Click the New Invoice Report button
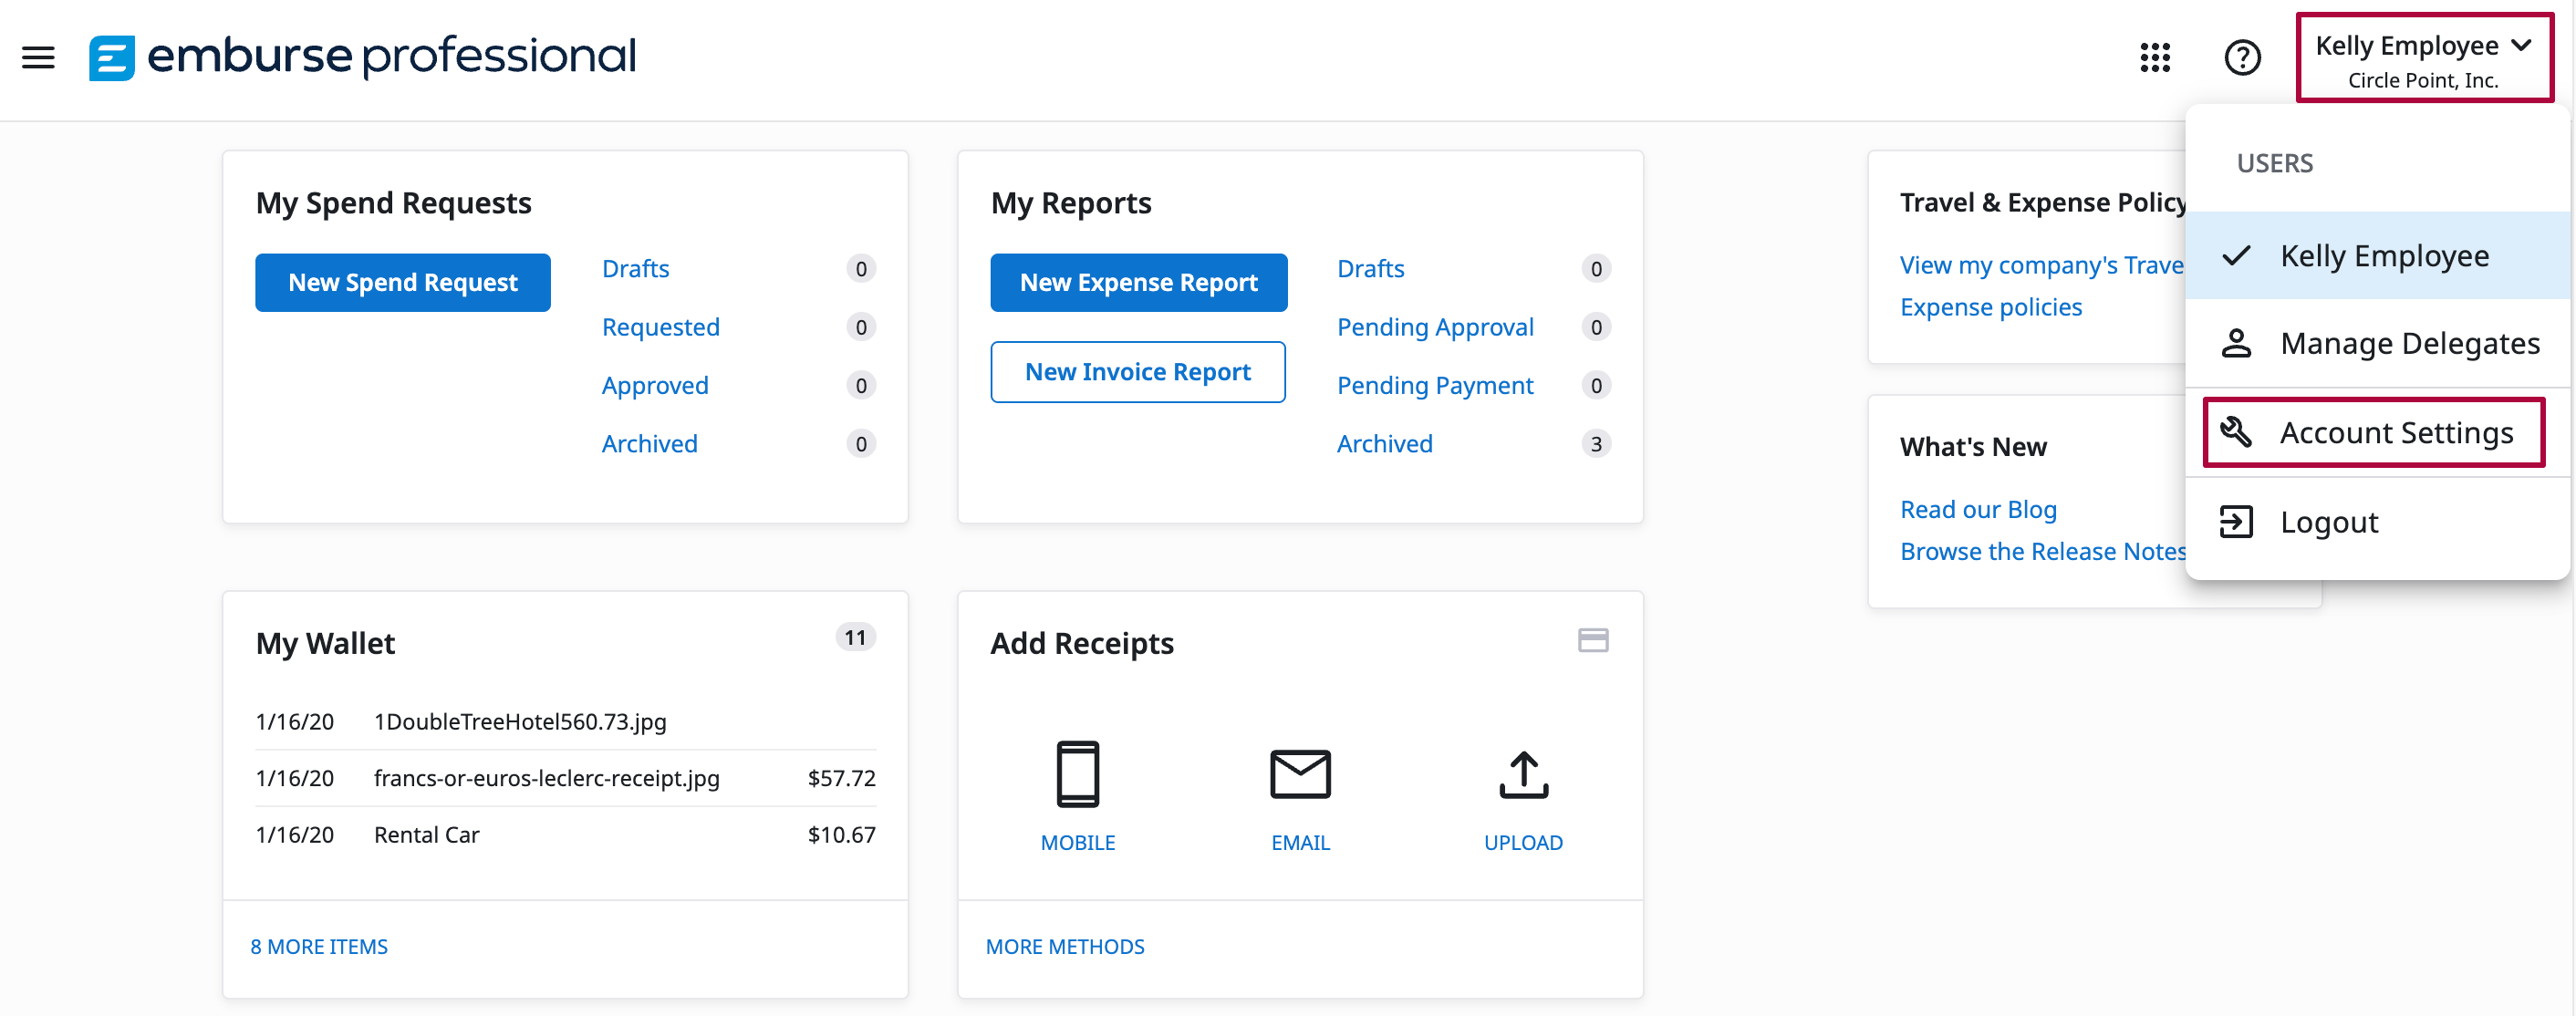Viewport: 2576px width, 1016px height. (x=1137, y=371)
